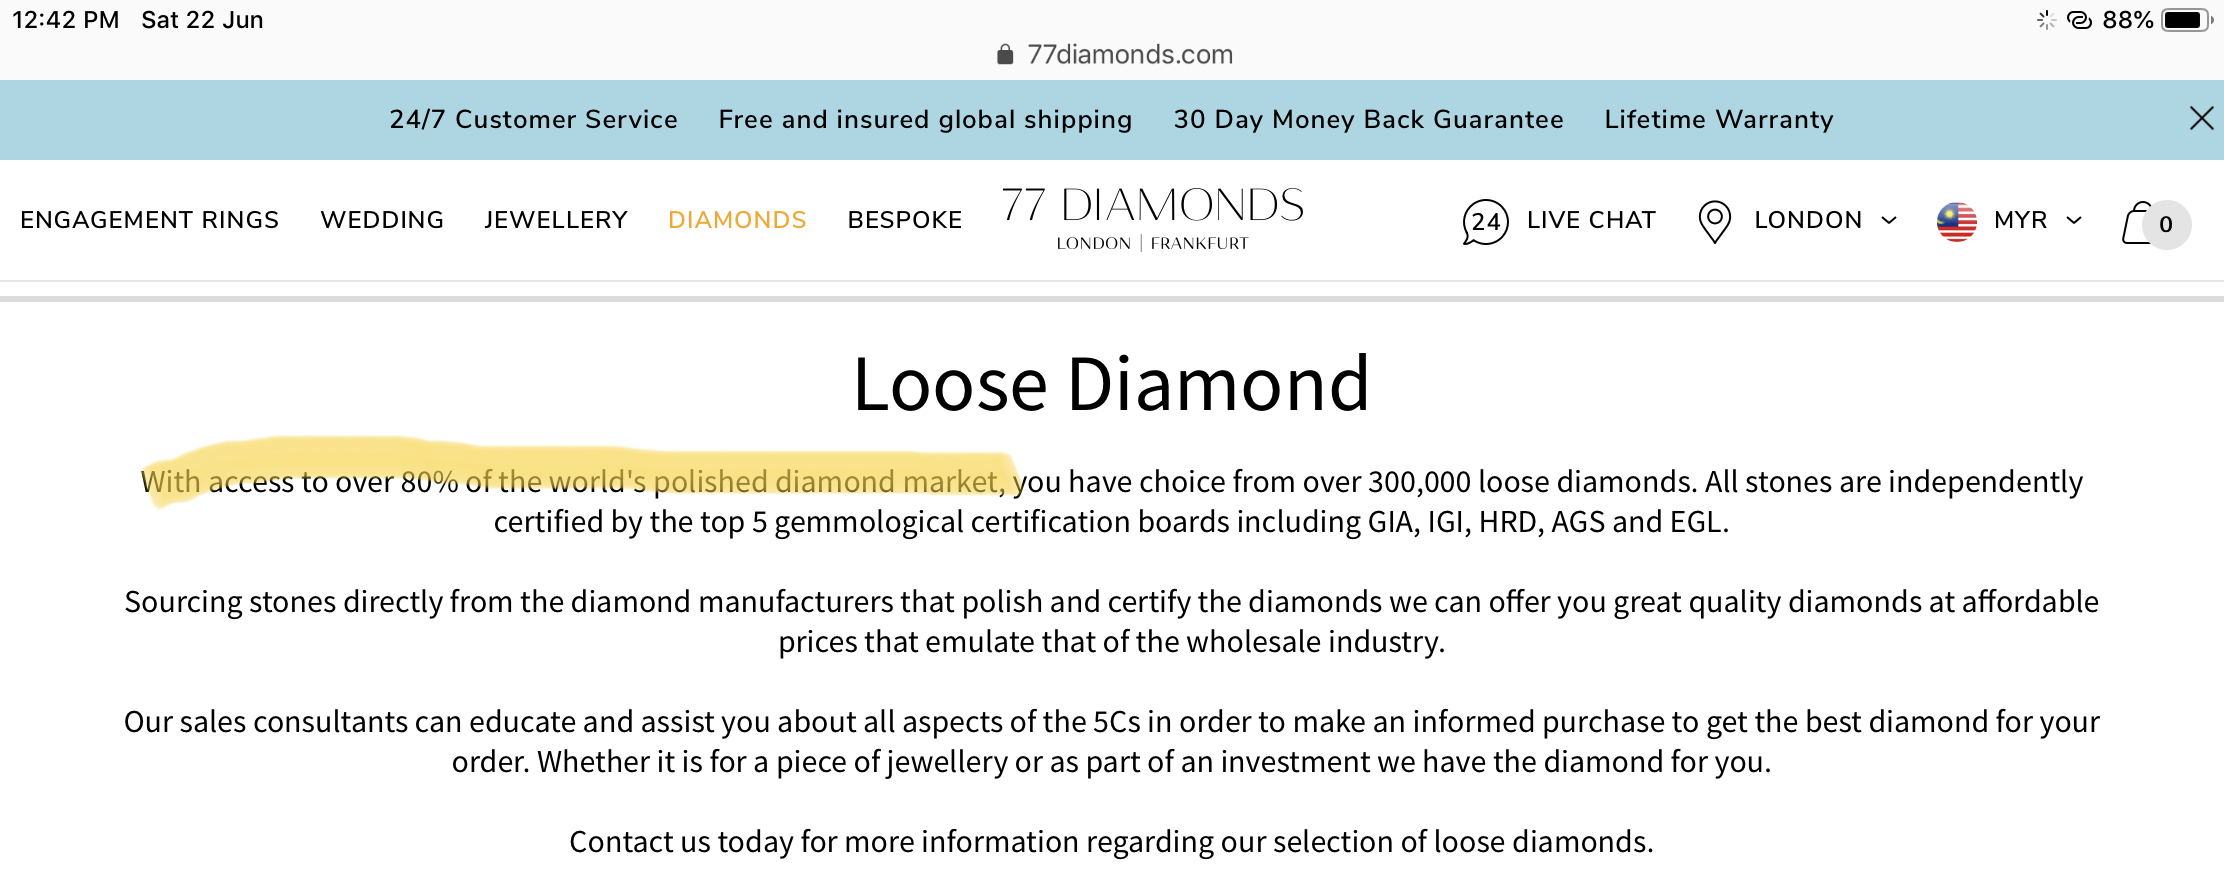Open the Jewellery menu
The width and height of the screenshot is (2224, 893).
[556, 220]
